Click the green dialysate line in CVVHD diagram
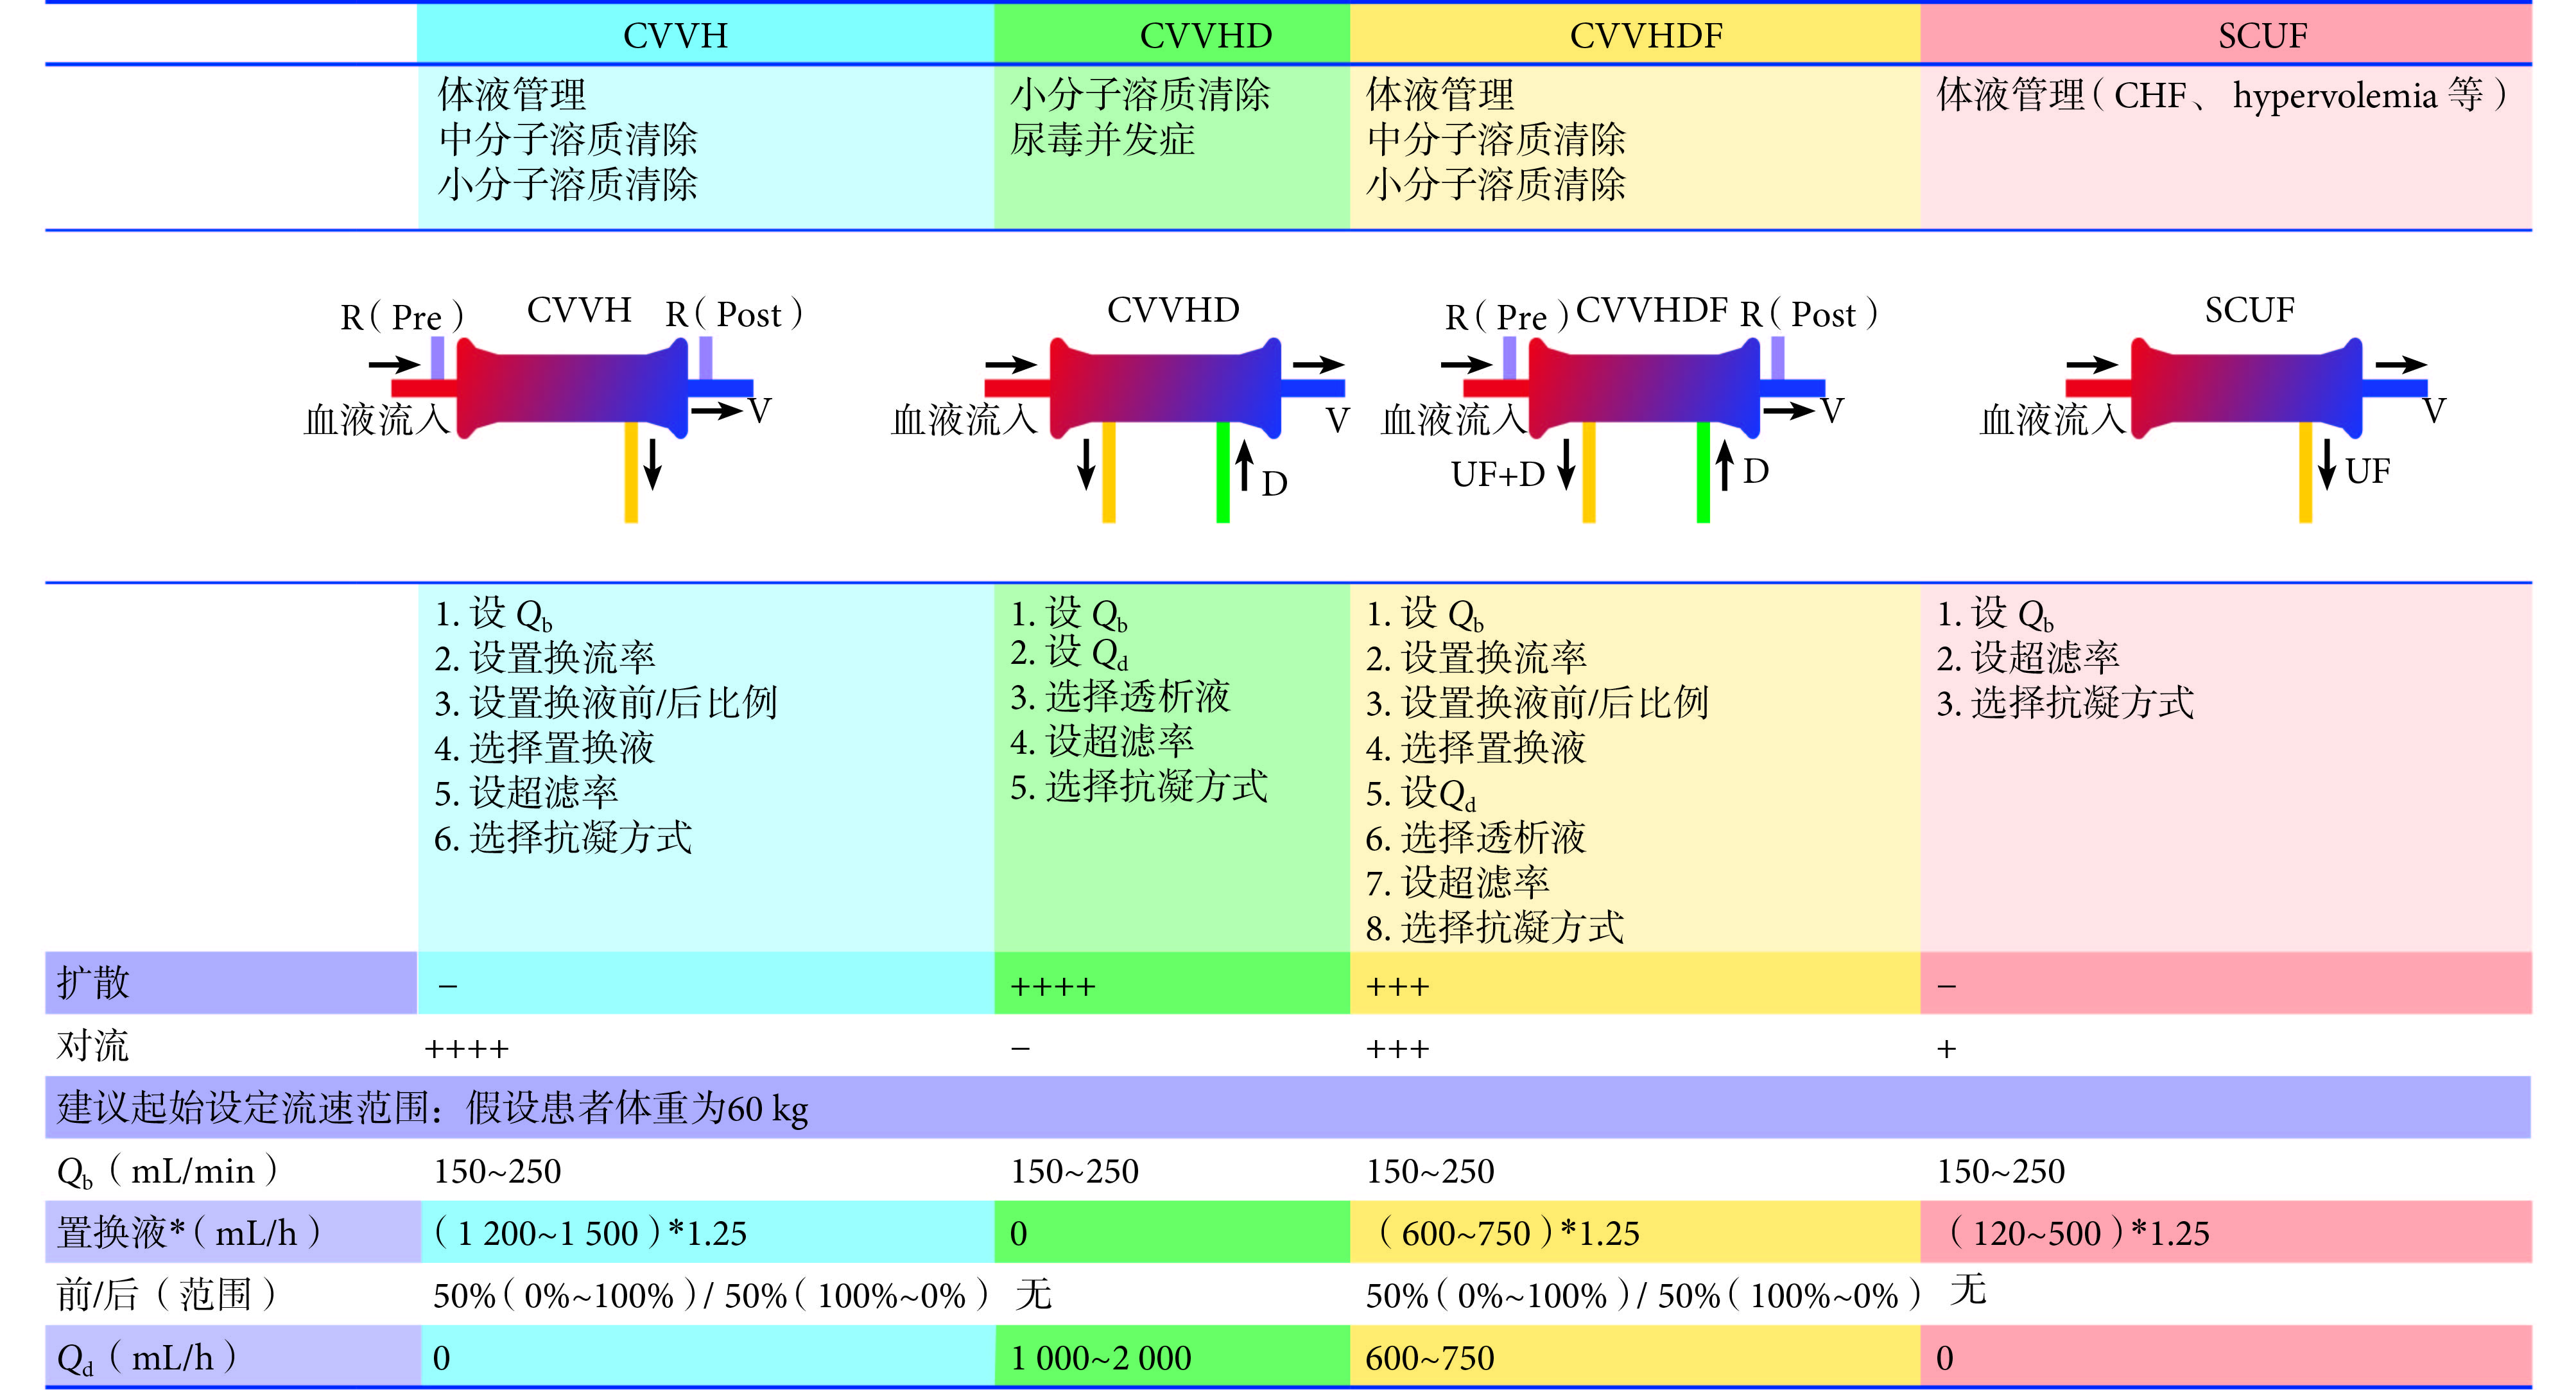 tap(1222, 472)
